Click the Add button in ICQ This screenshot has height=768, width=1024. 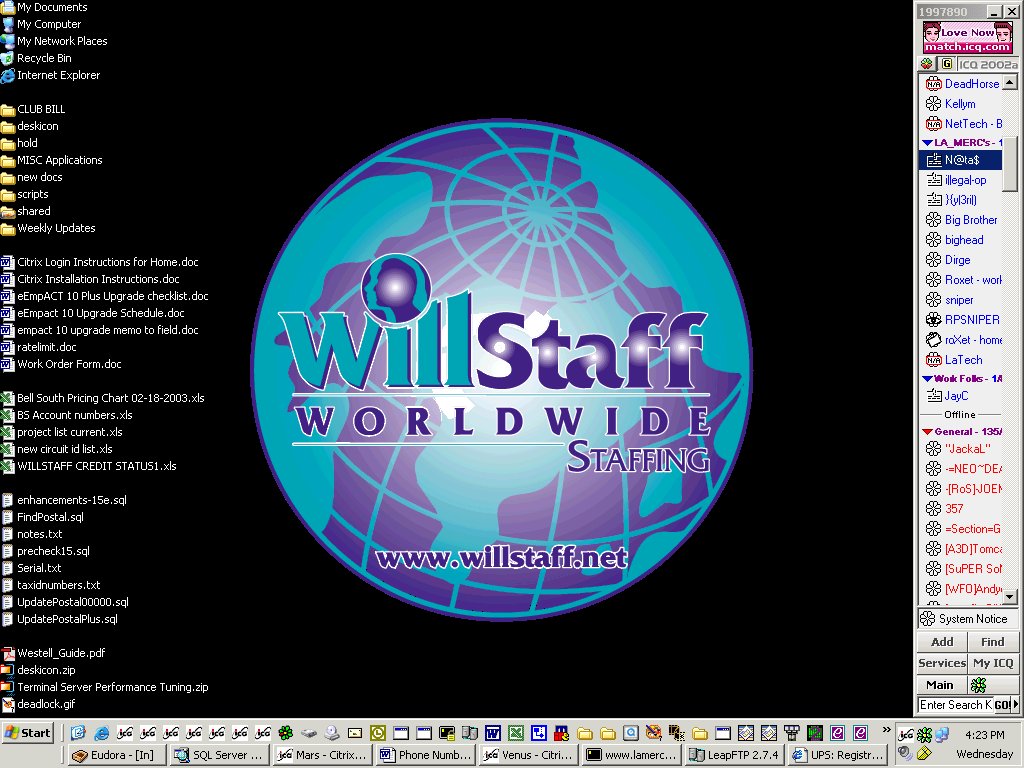(942, 642)
